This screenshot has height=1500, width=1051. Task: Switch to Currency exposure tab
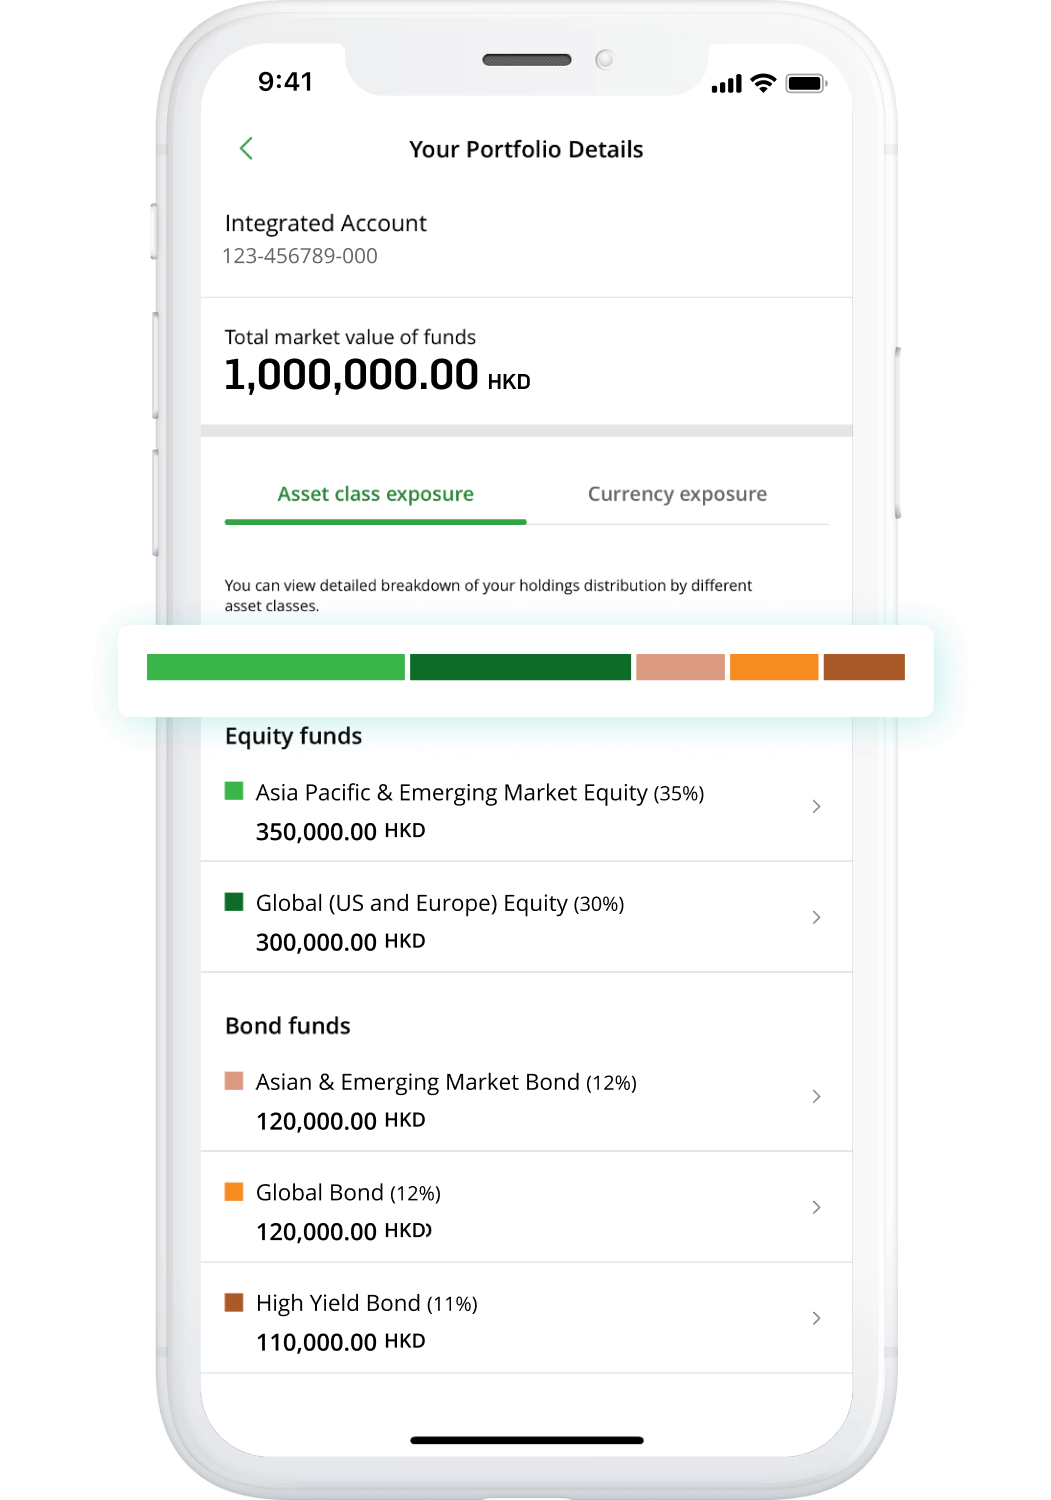point(677,494)
